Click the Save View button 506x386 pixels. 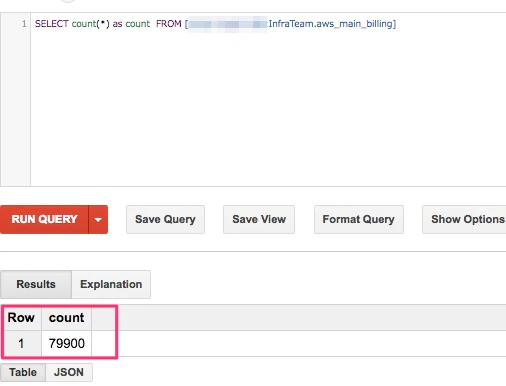tap(259, 219)
